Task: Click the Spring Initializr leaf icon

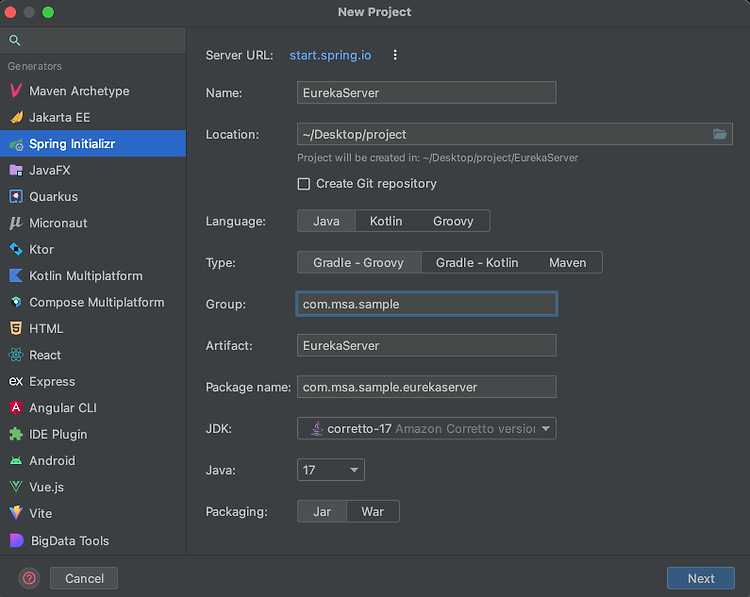Action: [x=16, y=144]
